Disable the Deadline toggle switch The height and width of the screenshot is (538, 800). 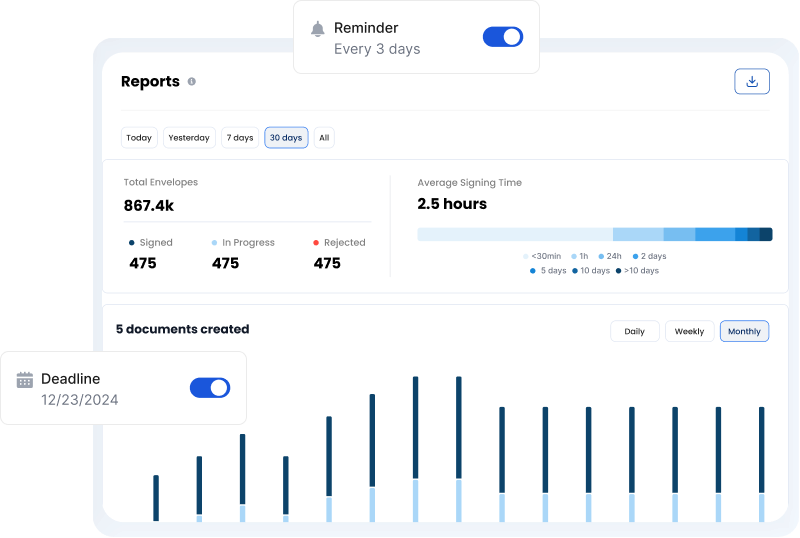pyautogui.click(x=210, y=388)
